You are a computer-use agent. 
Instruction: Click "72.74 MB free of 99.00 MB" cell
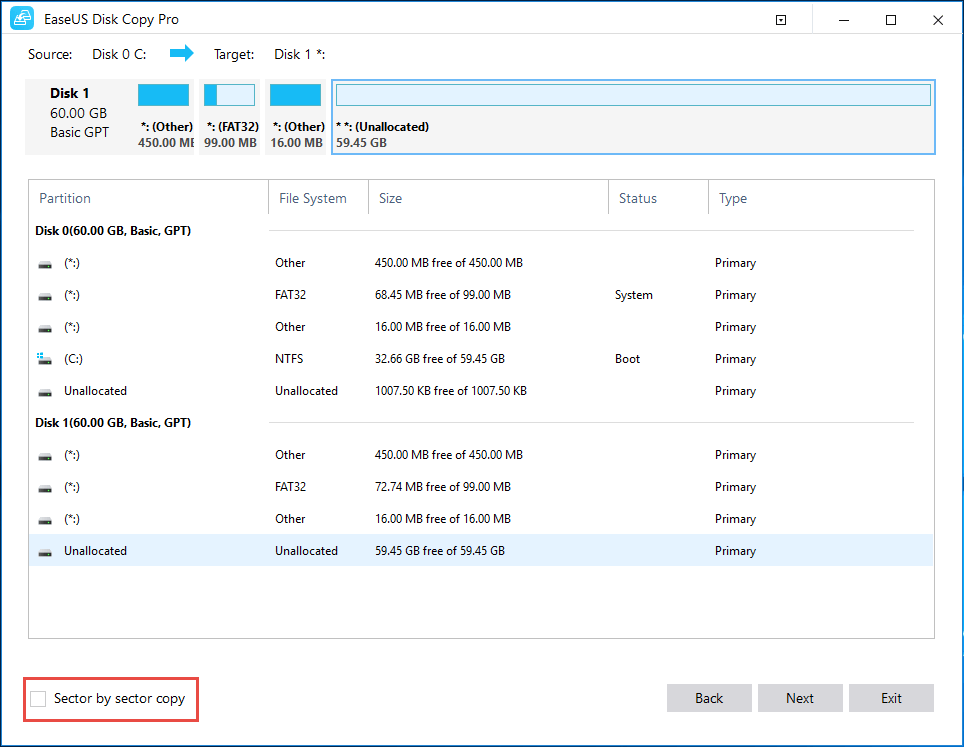[x=443, y=486]
